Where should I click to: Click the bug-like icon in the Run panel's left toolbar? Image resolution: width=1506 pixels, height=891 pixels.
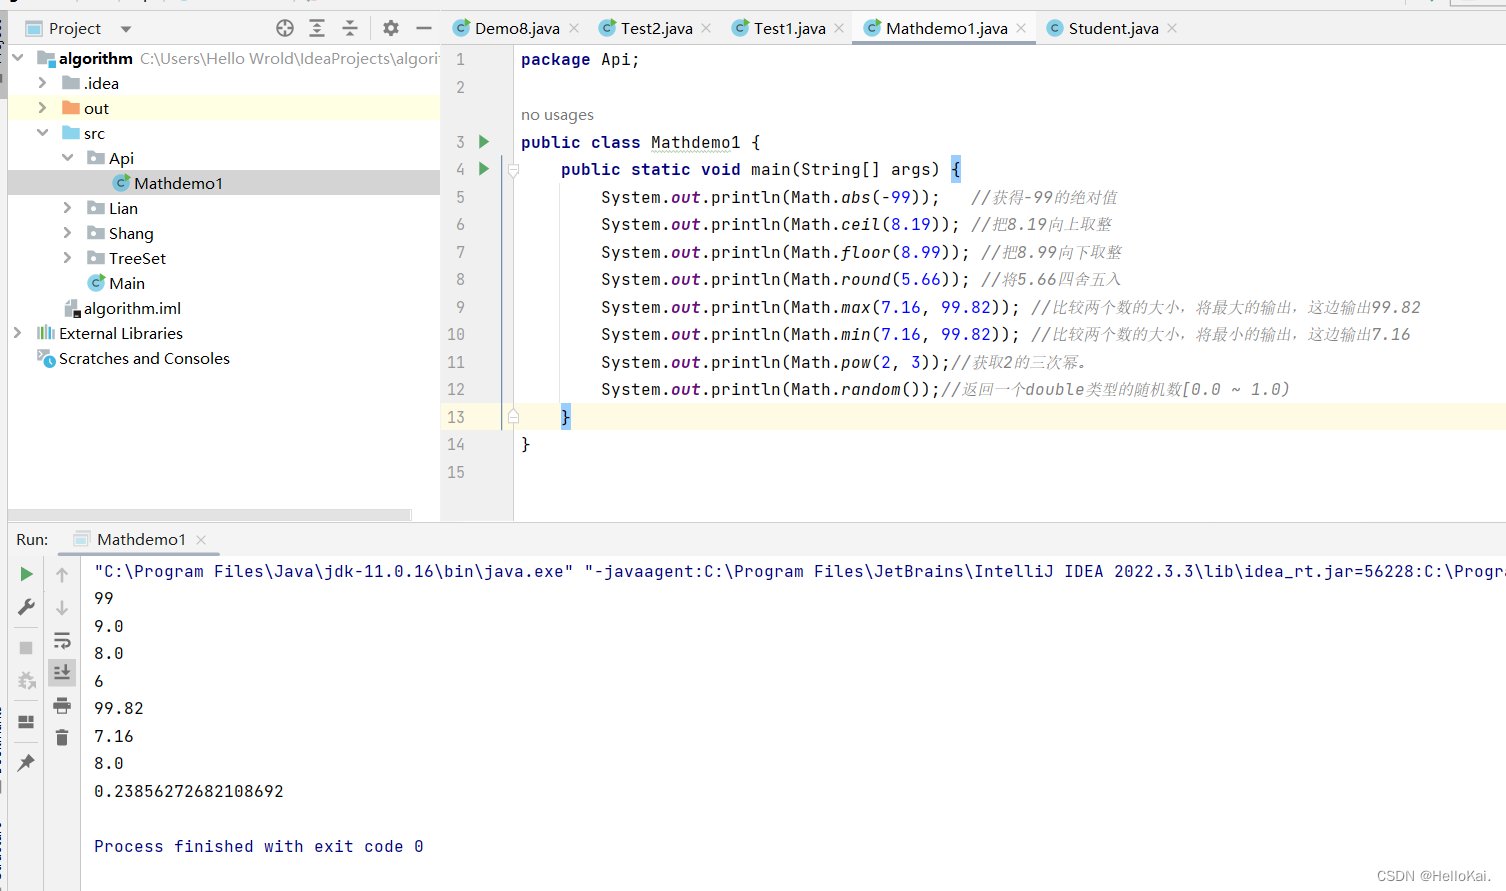(27, 681)
